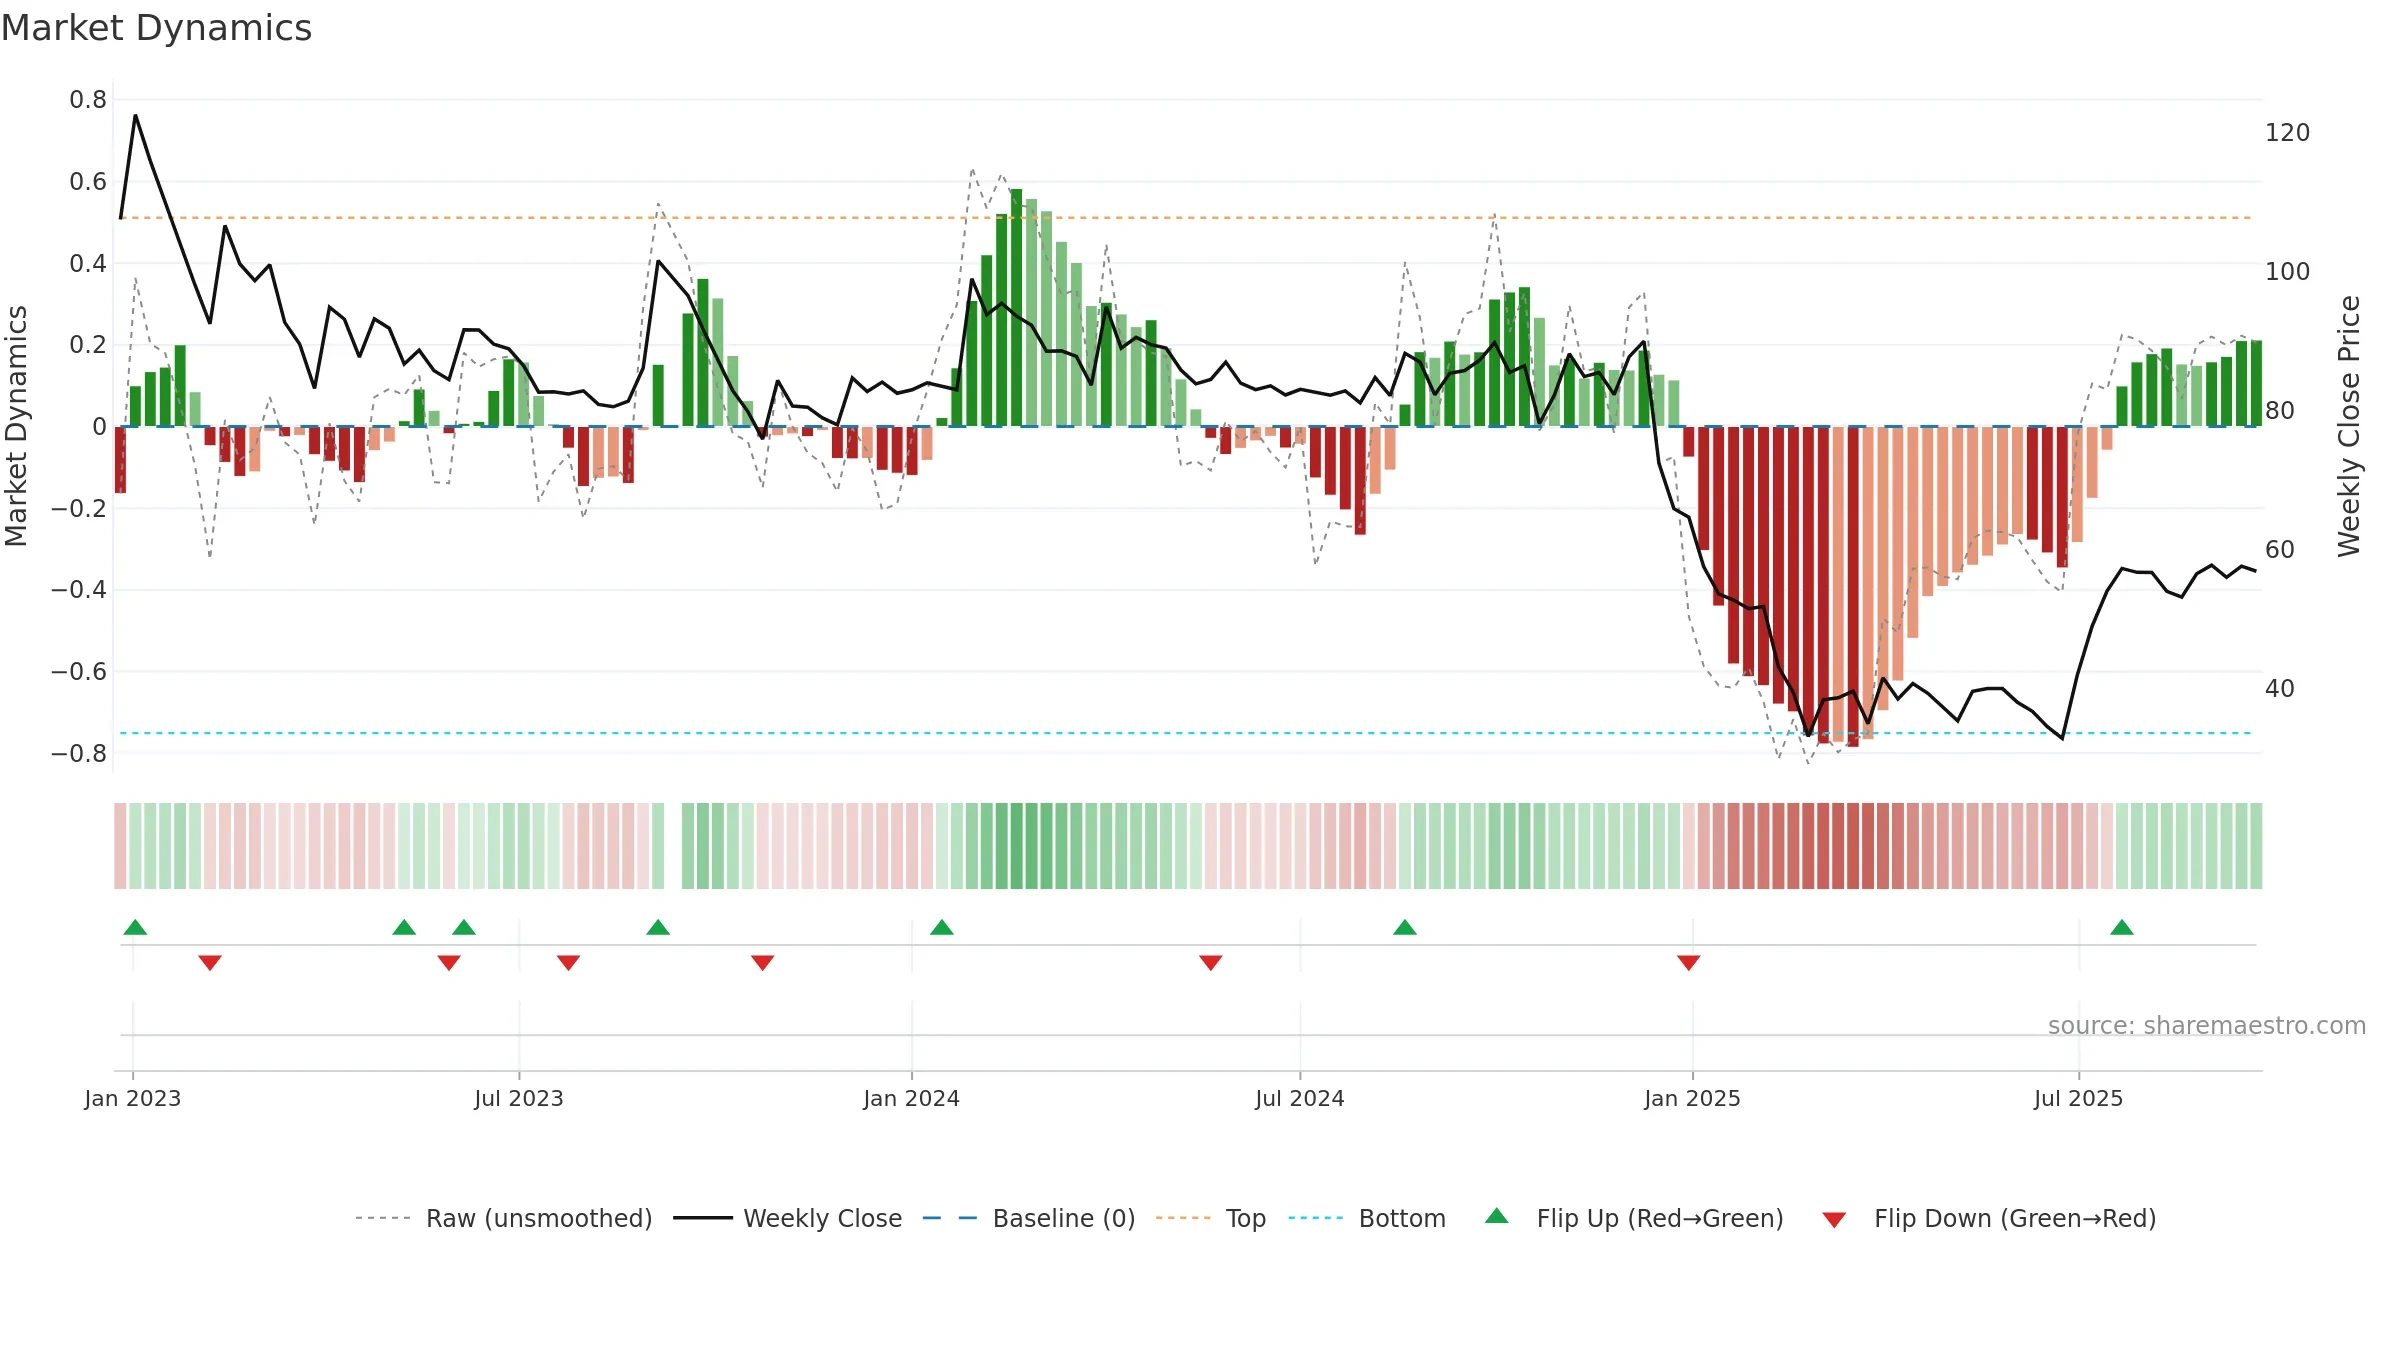Click the positive 0.6 left-axis tick label
Screen dimensions: 2400x1350
click(x=88, y=182)
